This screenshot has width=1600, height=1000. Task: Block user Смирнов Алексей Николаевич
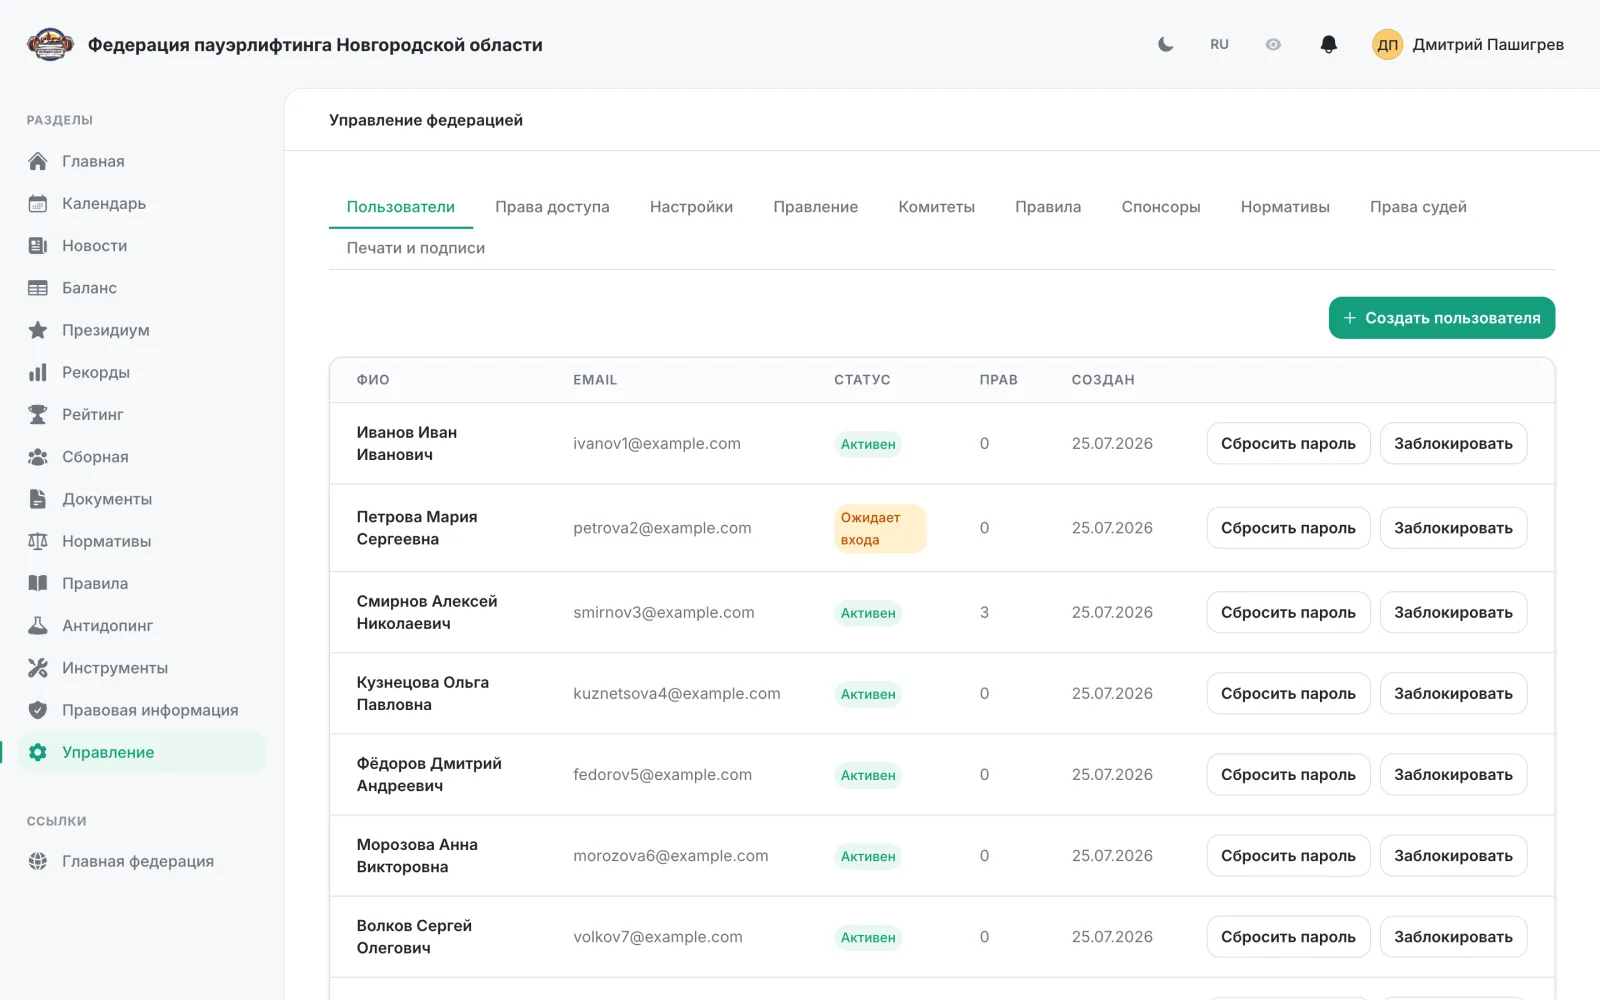click(x=1453, y=612)
